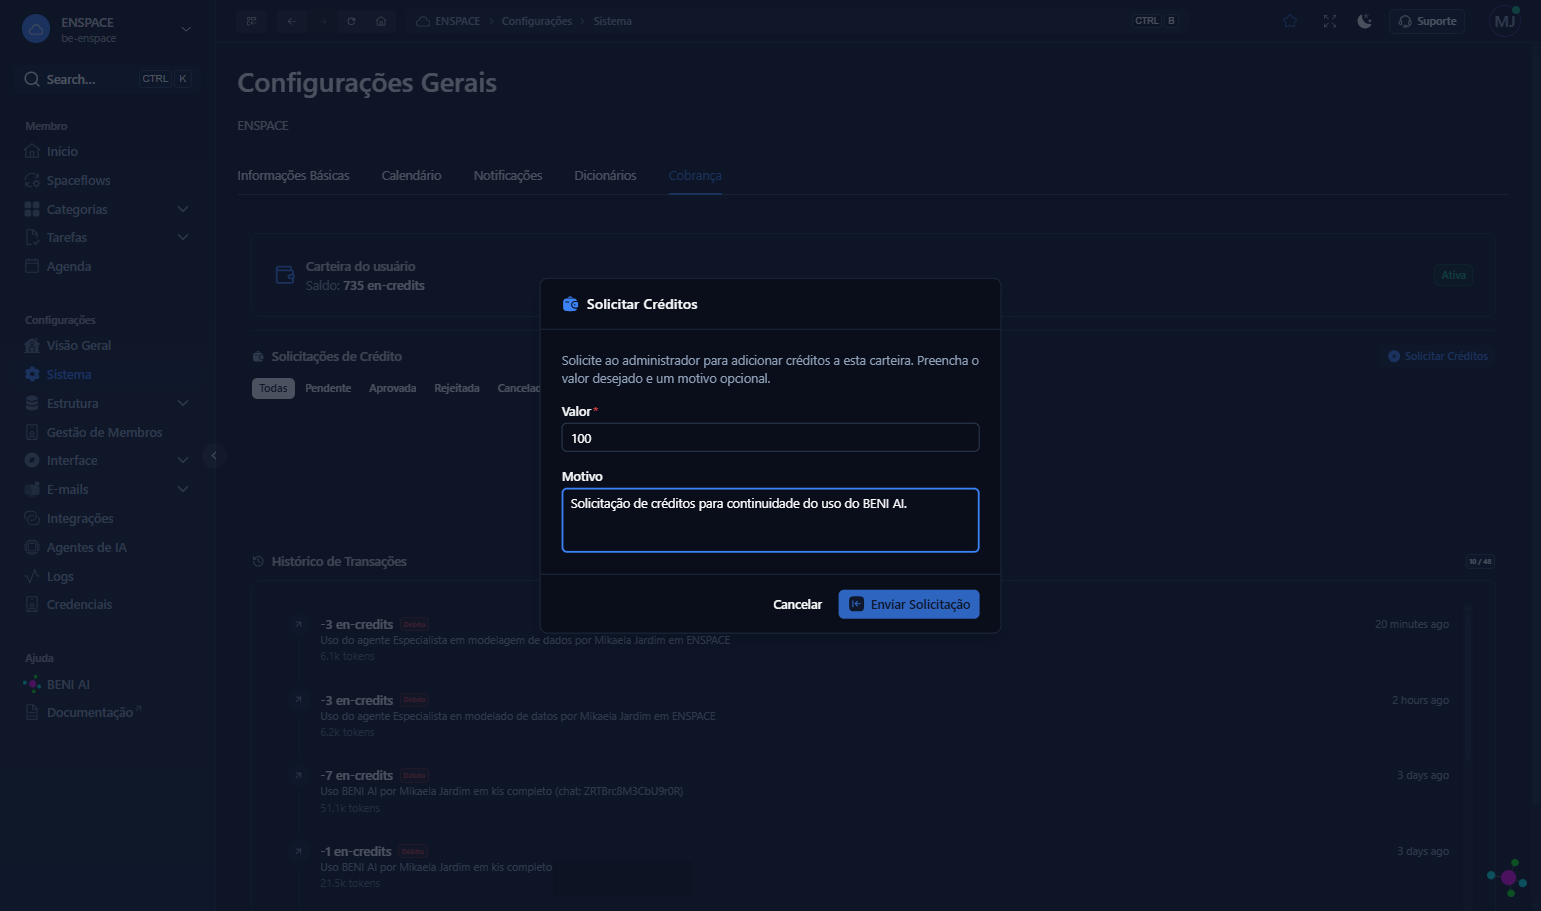Filter credit requests by Rejeitada

pos(457,389)
